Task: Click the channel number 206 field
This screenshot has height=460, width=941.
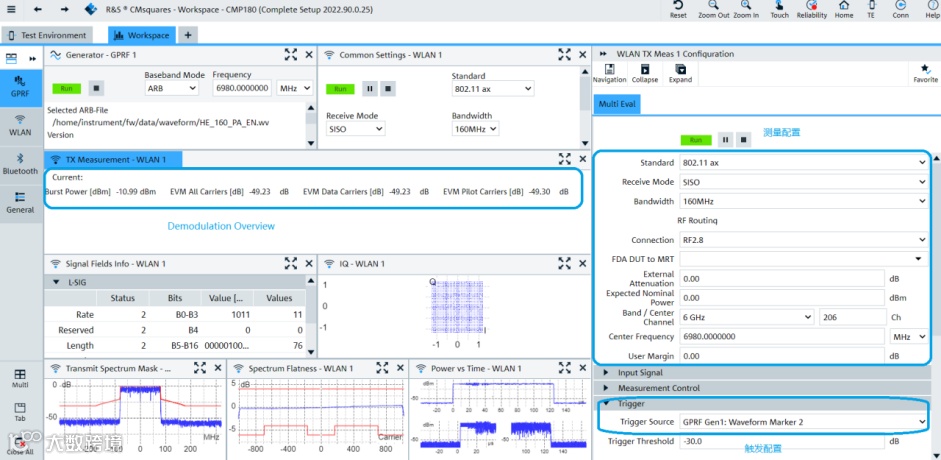Action: (852, 317)
